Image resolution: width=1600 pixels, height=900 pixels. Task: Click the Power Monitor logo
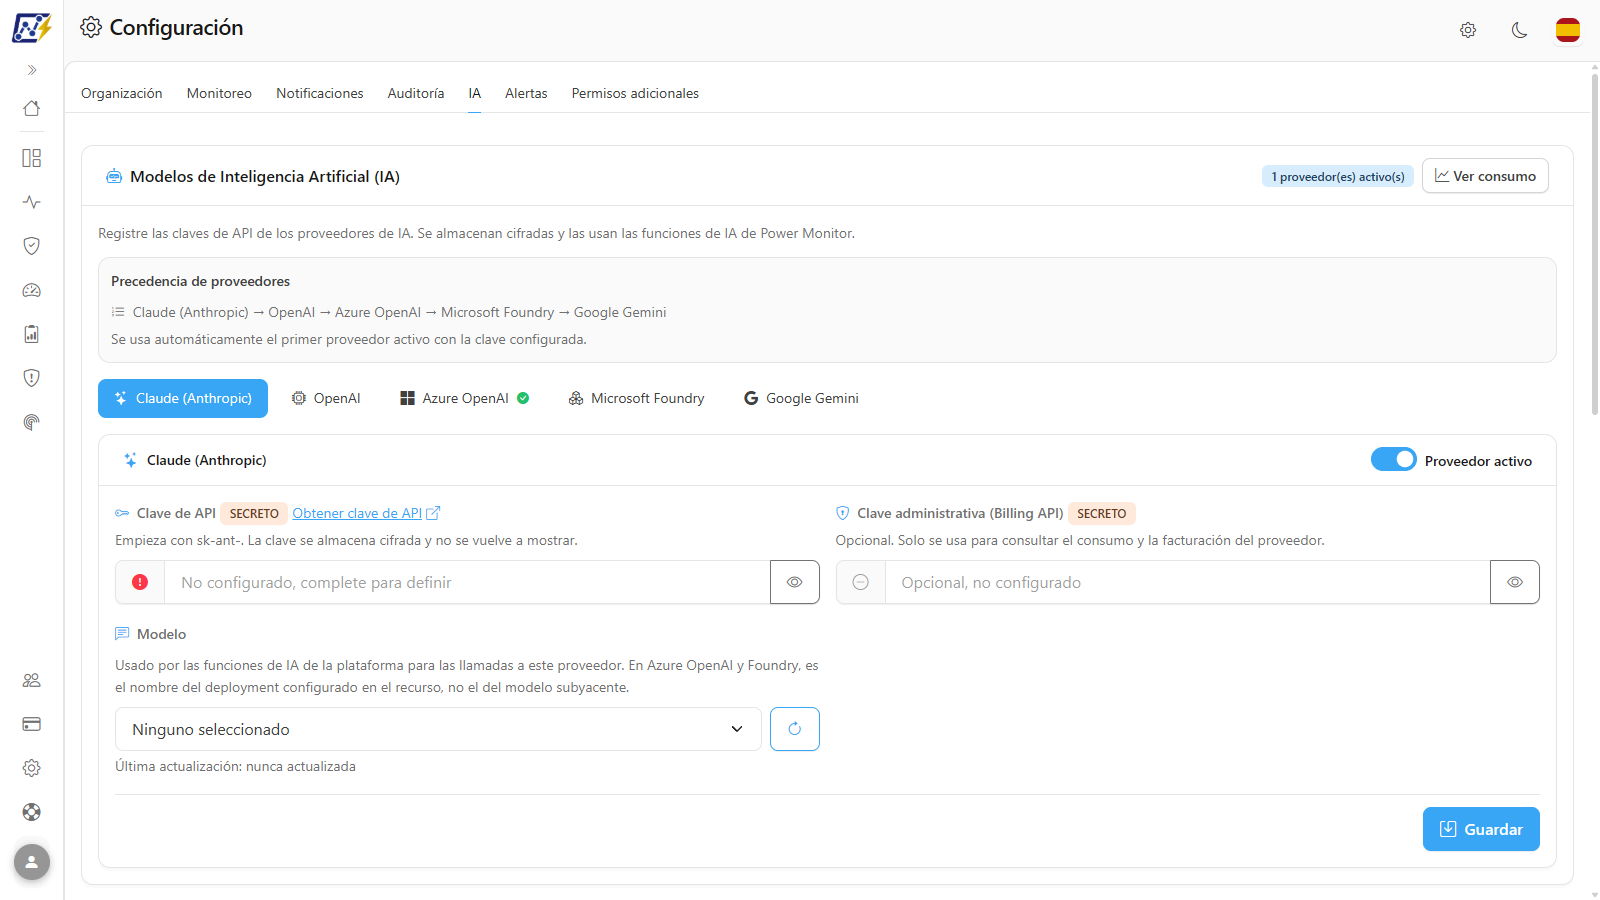(x=32, y=28)
